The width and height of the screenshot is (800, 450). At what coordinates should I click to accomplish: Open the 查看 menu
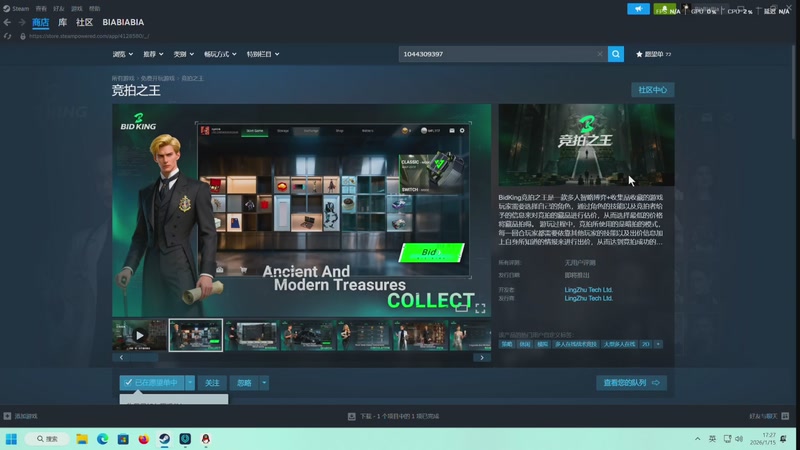(x=41, y=8)
